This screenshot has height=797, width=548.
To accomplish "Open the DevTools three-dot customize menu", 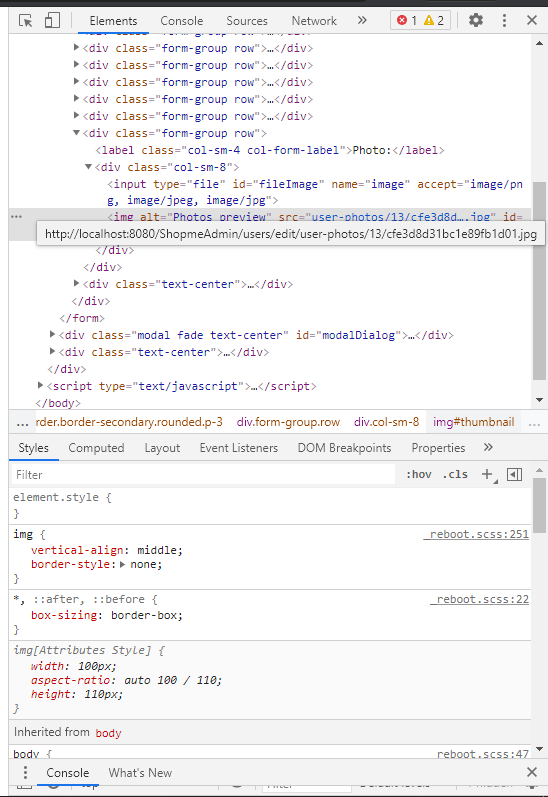I will pyautogui.click(x=504, y=20).
